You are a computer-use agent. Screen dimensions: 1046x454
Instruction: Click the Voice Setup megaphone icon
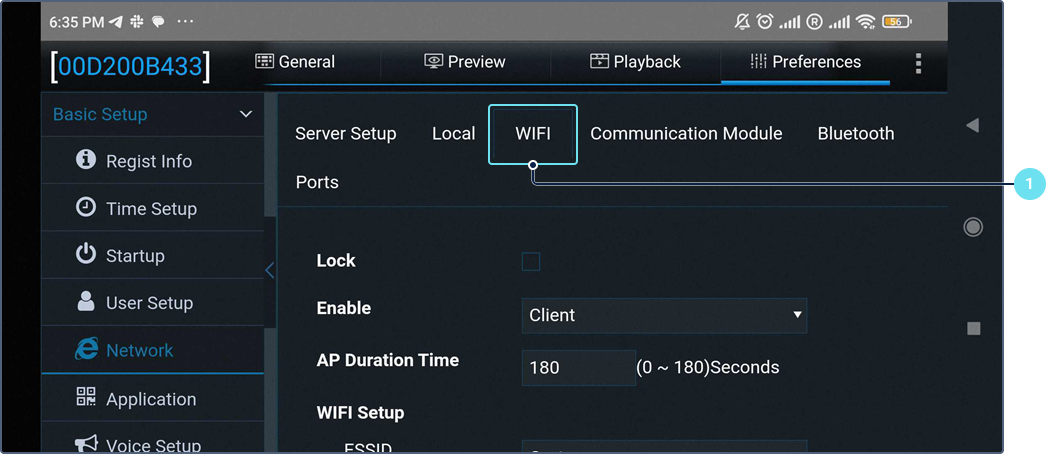[x=86, y=444]
